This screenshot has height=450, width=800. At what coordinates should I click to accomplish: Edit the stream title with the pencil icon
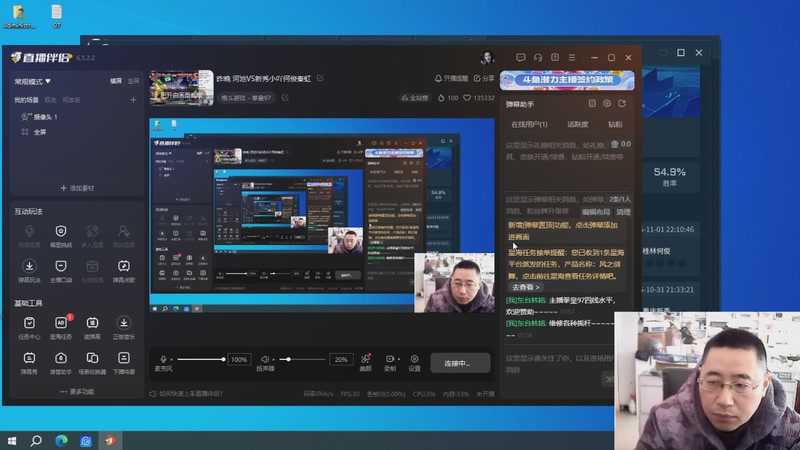point(320,78)
